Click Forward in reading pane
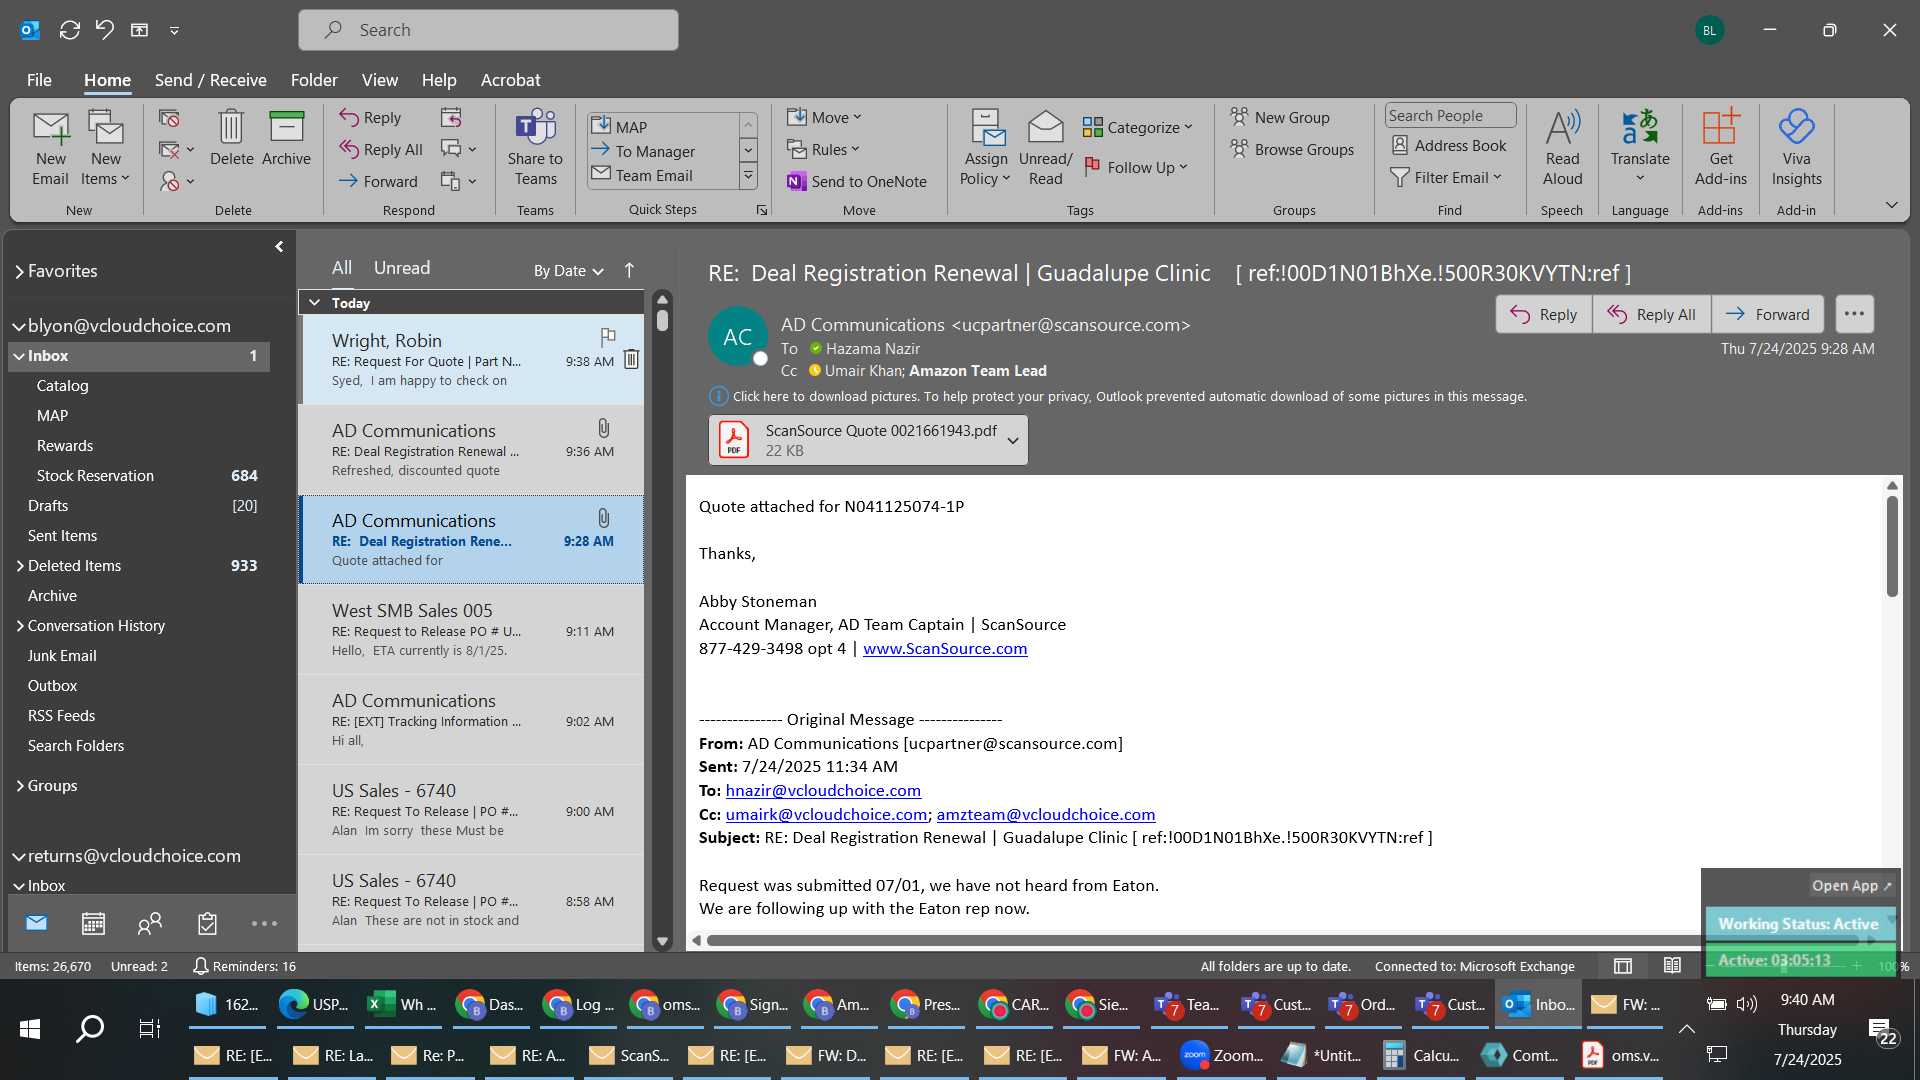This screenshot has width=1920, height=1080. pos(1767,314)
